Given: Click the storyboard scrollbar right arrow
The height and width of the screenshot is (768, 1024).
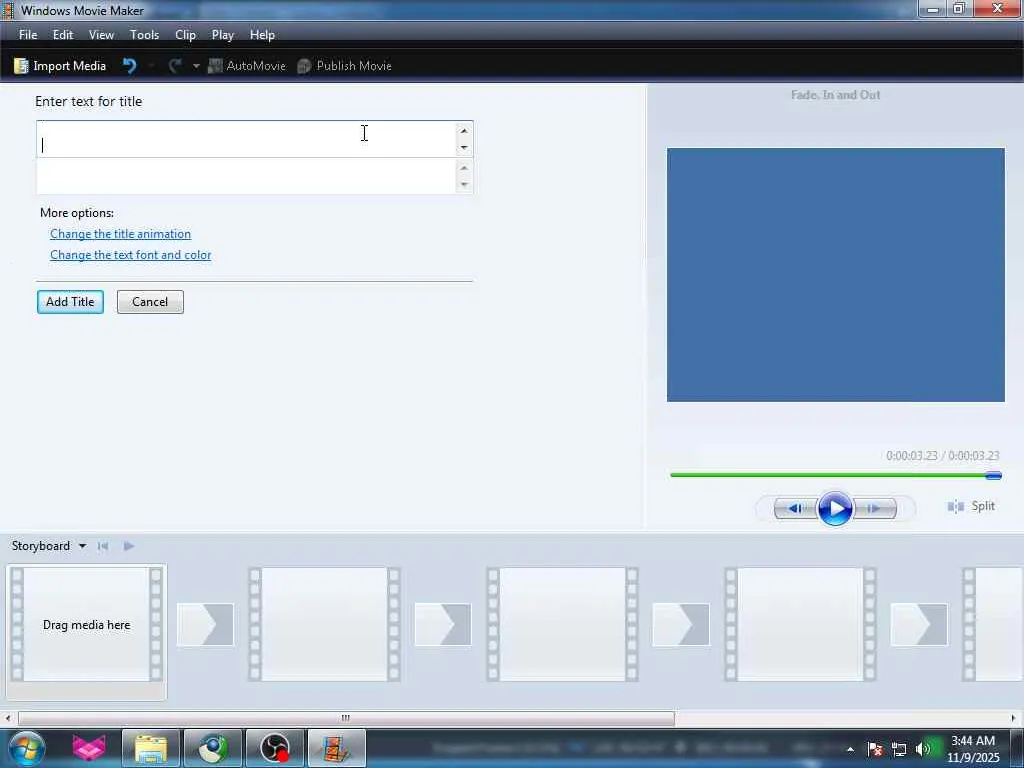Looking at the screenshot, I should pos(1014,718).
